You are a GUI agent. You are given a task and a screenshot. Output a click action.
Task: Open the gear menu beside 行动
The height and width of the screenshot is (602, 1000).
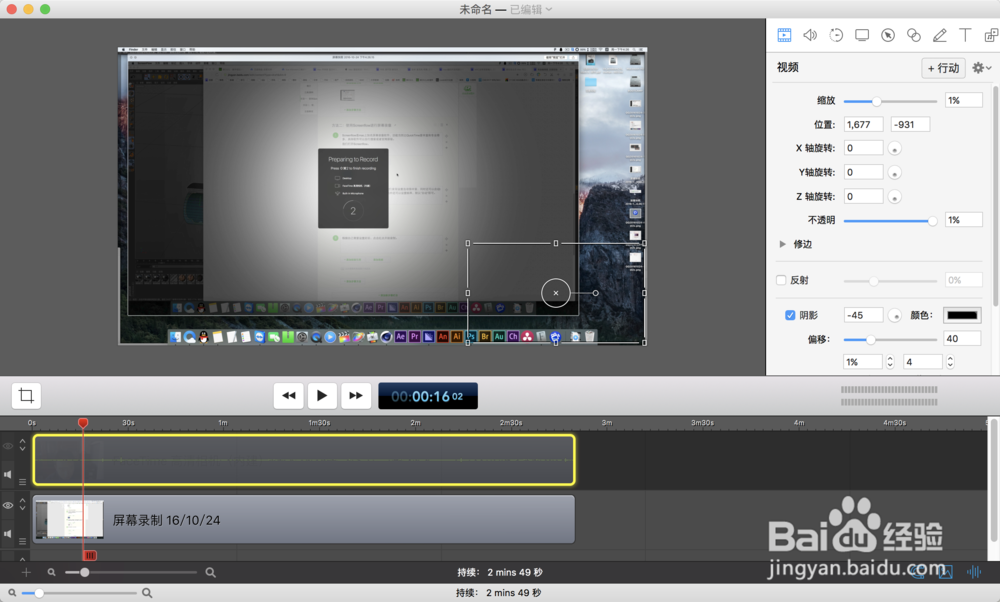pyautogui.click(x=981, y=68)
